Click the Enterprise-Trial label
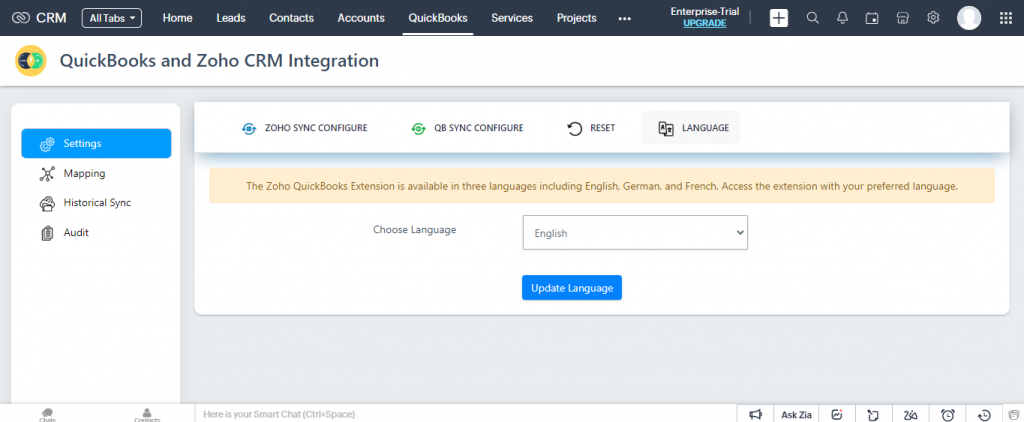The image size is (1024, 422). click(x=705, y=11)
